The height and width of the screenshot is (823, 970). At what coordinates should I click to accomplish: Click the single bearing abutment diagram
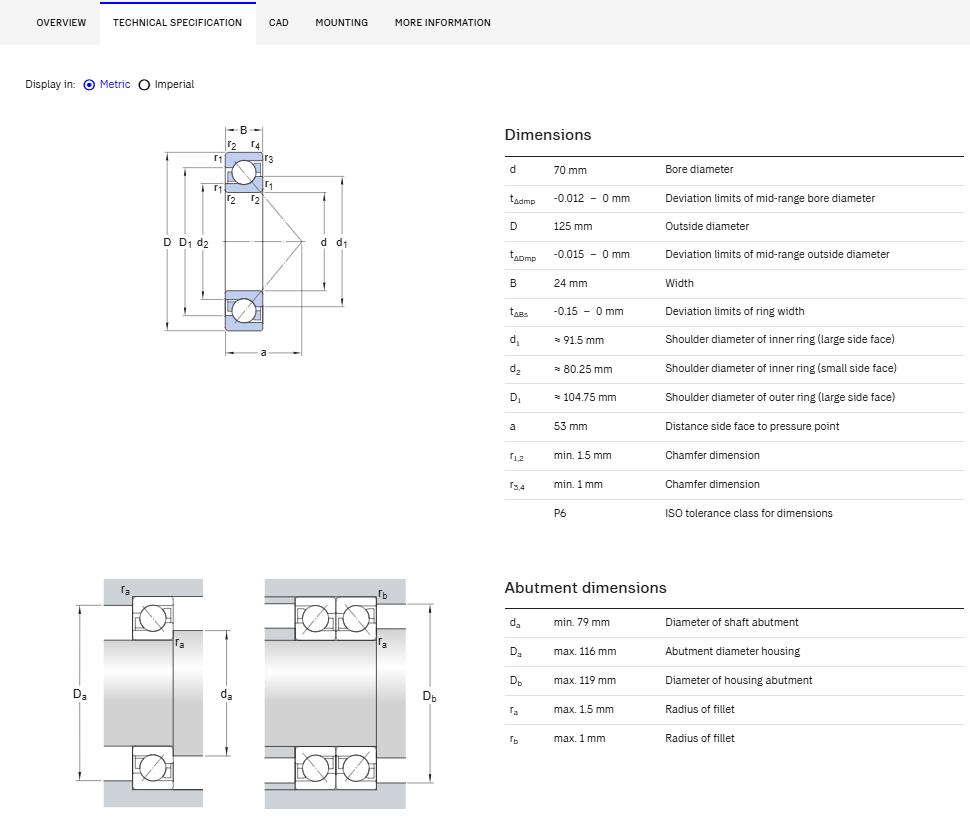pyautogui.click(x=153, y=694)
